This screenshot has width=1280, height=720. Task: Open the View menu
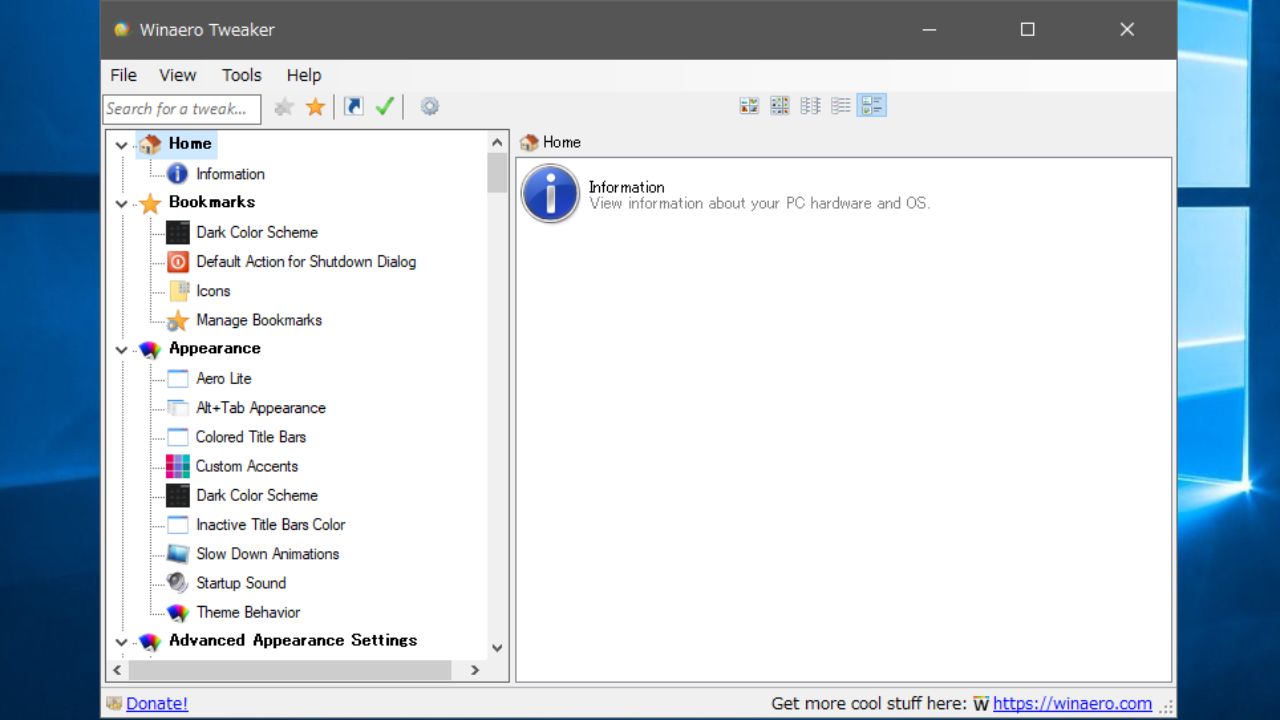[178, 75]
